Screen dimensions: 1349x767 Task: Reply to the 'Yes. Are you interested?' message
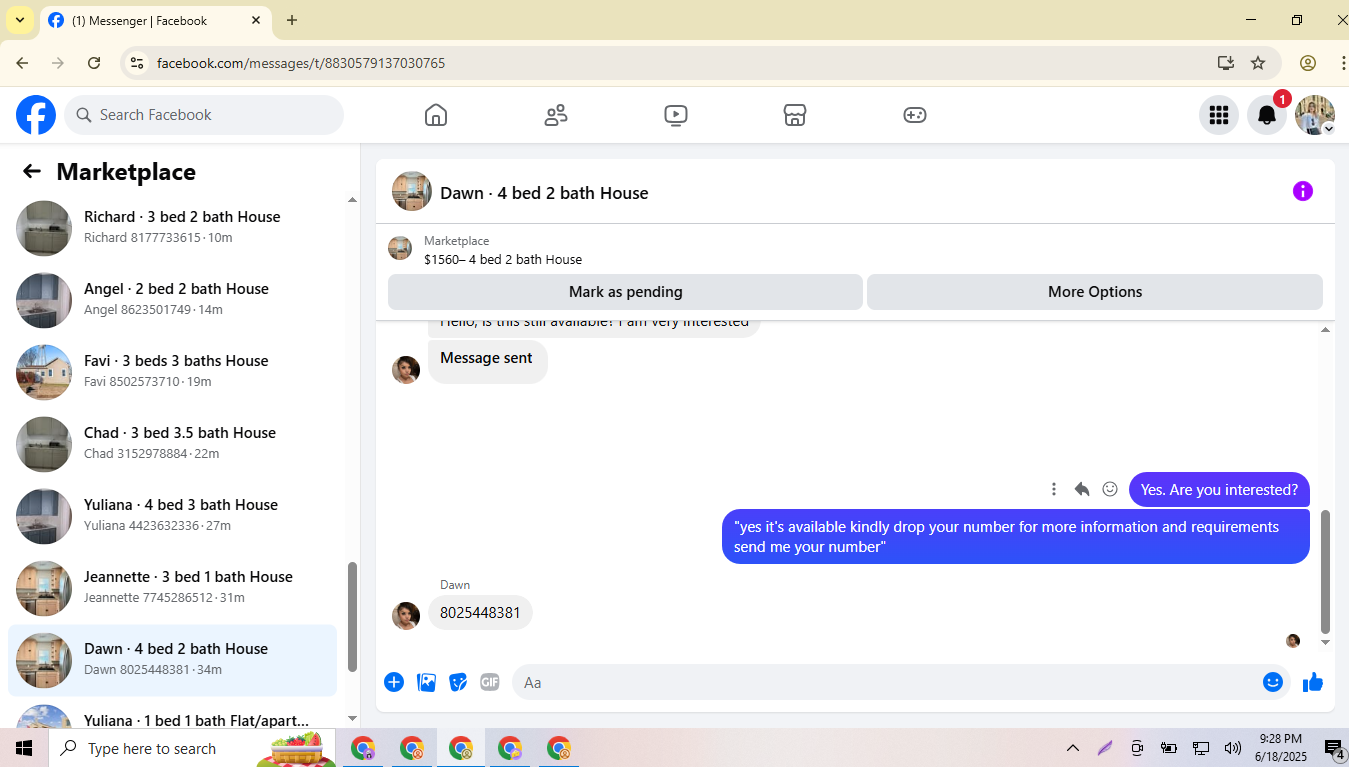point(1081,489)
